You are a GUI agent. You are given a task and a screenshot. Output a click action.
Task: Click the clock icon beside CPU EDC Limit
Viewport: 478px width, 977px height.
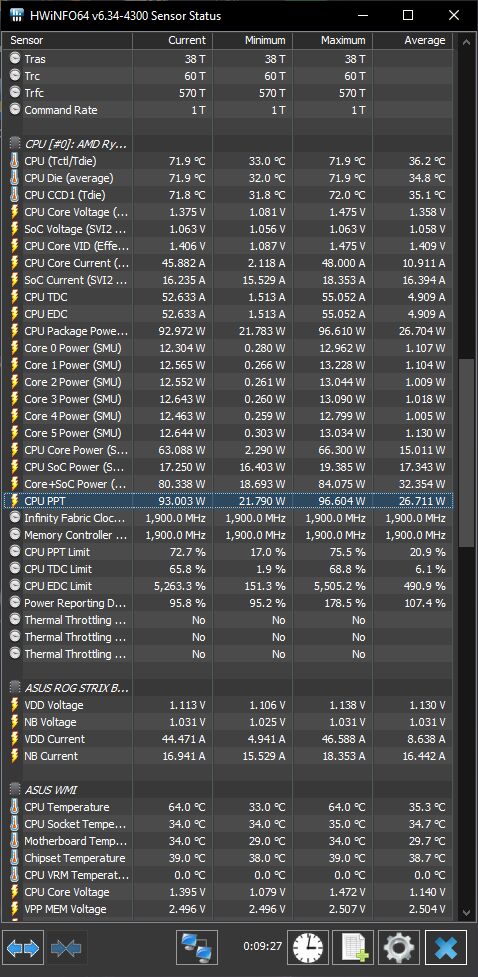click(15, 586)
